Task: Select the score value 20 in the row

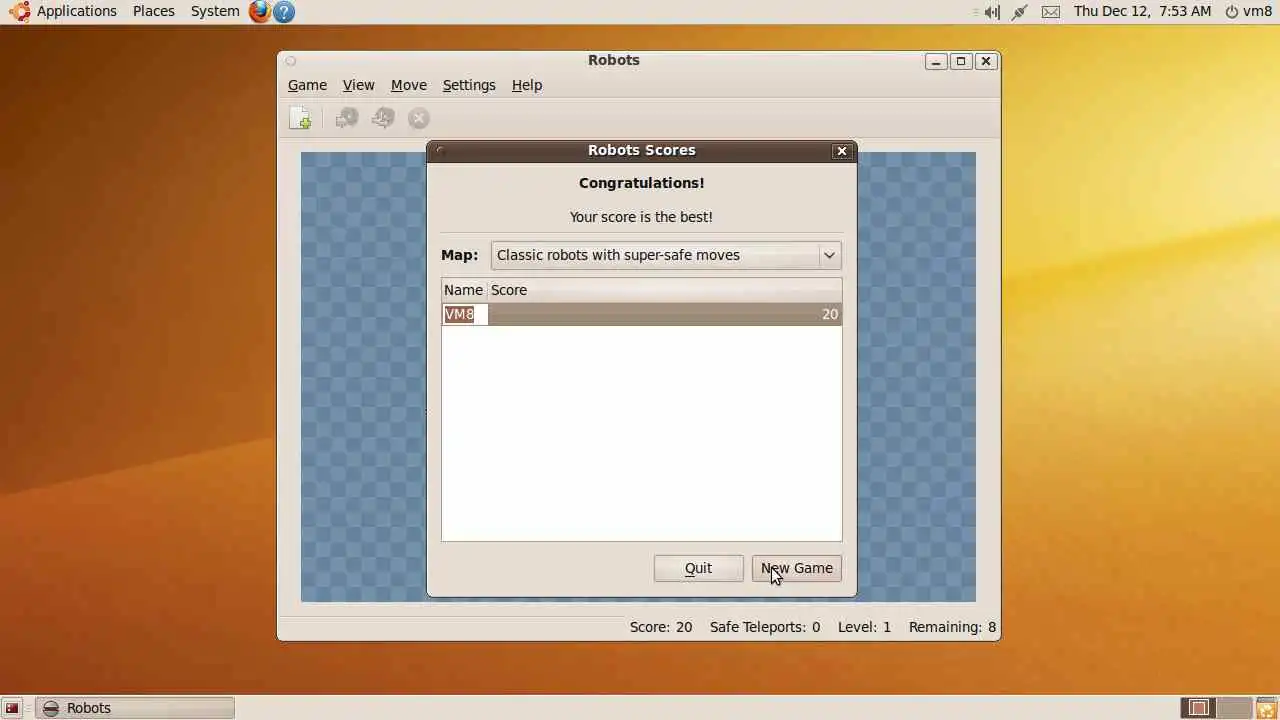Action: click(x=830, y=314)
